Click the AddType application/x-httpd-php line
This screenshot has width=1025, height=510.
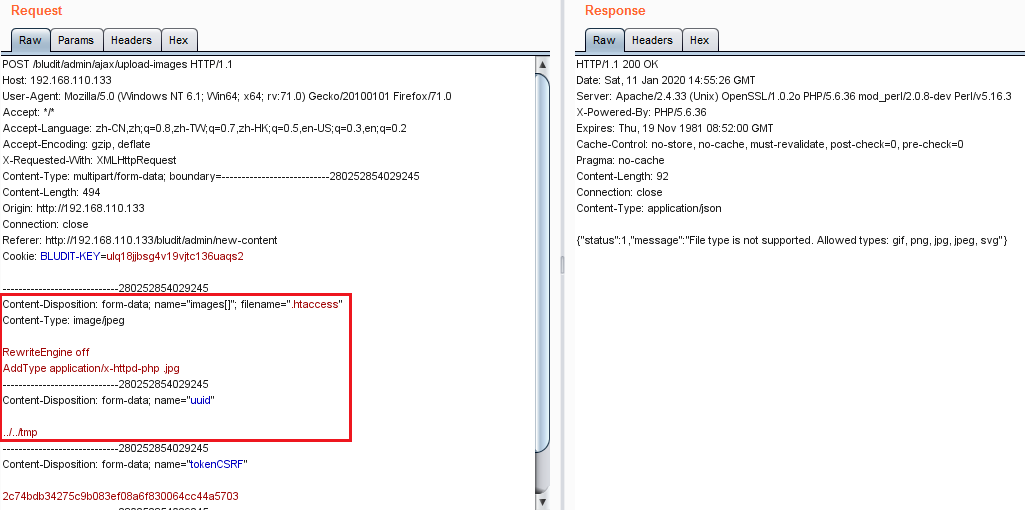point(91,368)
